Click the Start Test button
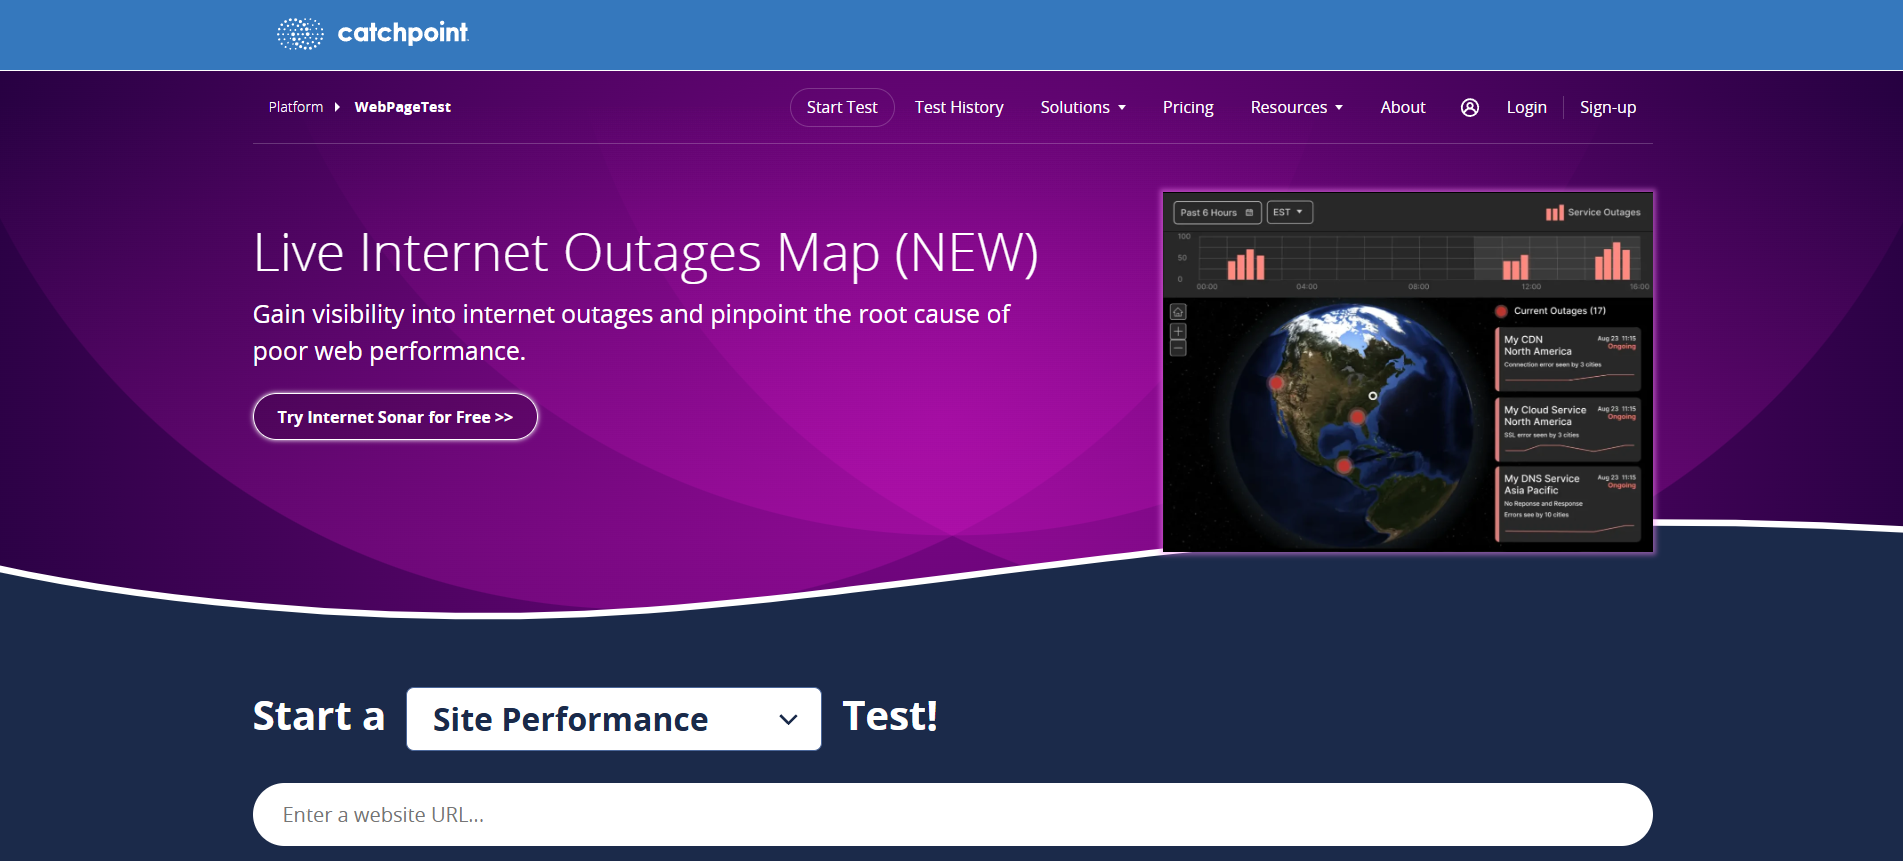Screen dimensions: 1903x861 click(x=842, y=107)
